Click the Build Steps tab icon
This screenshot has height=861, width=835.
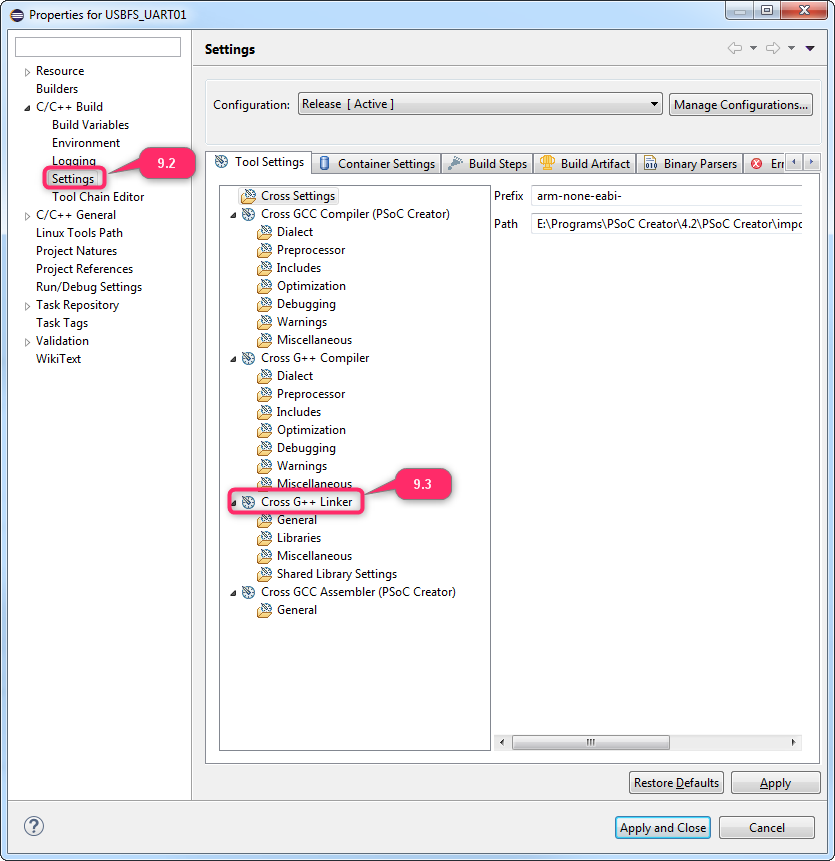coord(456,163)
